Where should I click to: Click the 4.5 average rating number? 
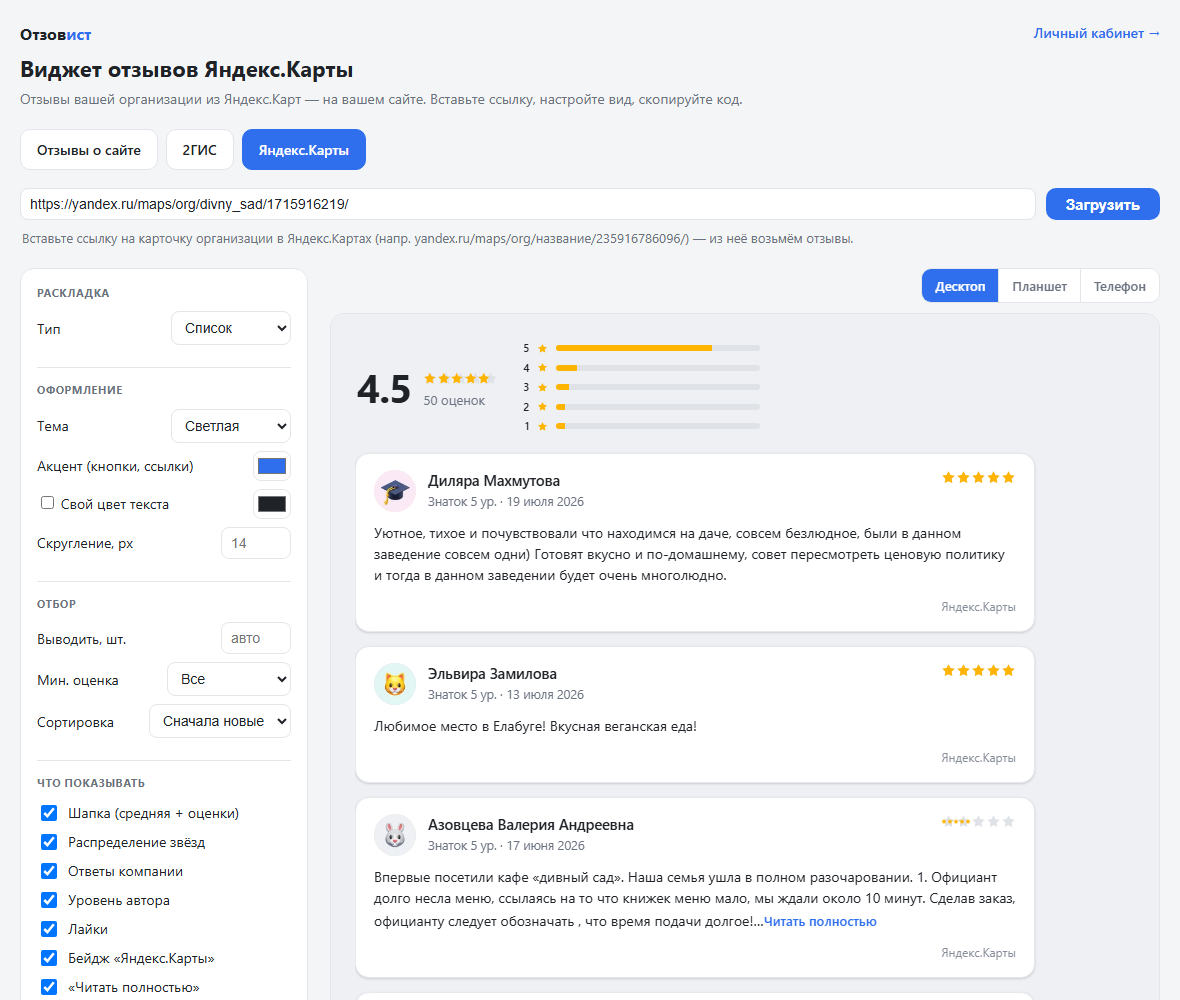click(384, 389)
